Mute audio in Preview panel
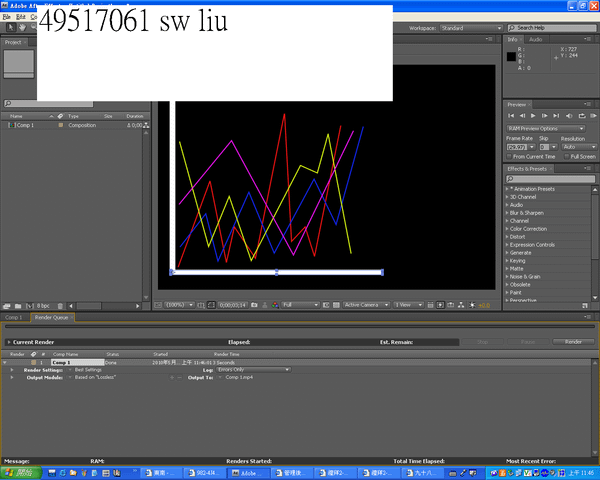This screenshot has height=480, width=600. [x=569, y=116]
